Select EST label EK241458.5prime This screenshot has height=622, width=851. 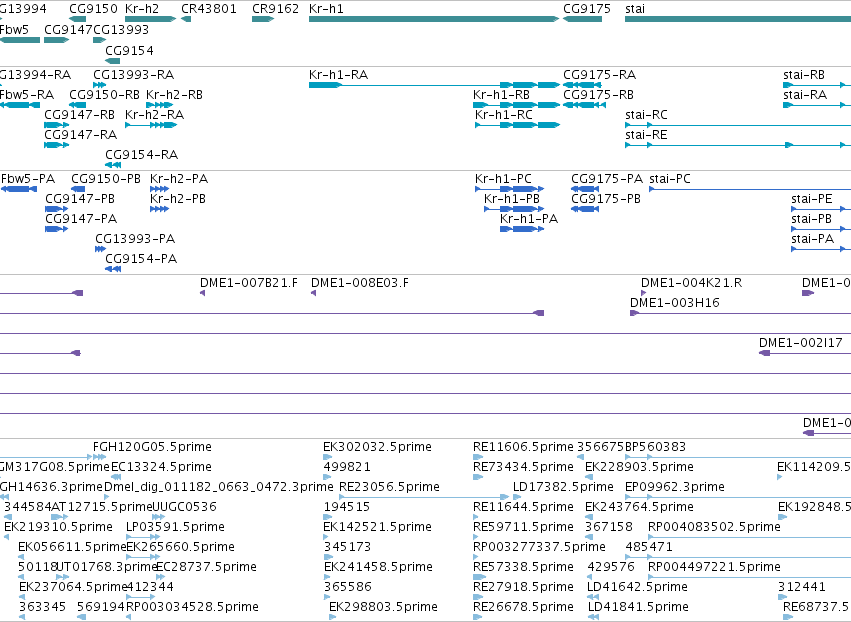click(378, 567)
